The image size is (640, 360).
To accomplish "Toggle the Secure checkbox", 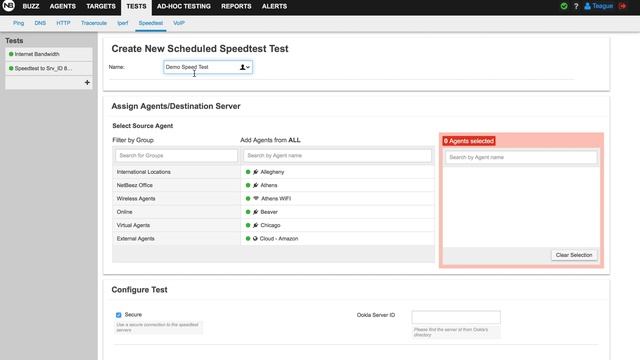I will [118, 315].
